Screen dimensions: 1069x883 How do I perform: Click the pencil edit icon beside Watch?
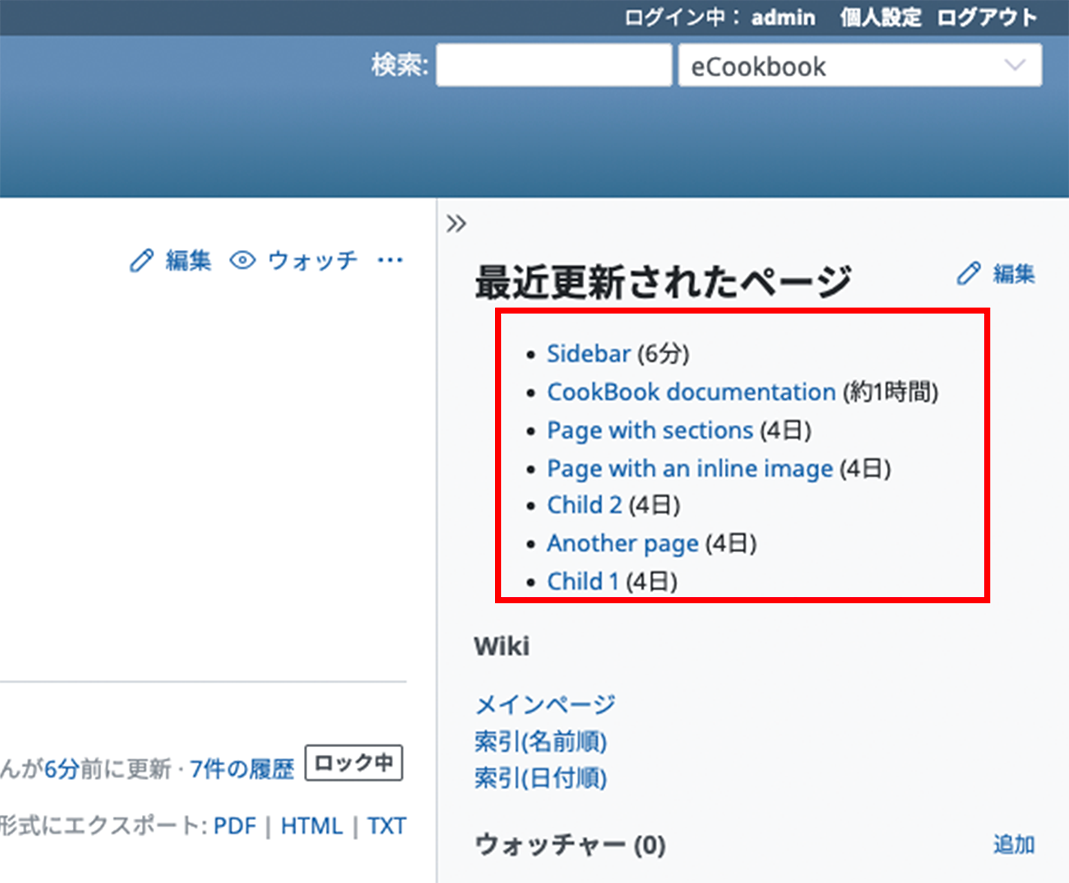click(x=141, y=261)
